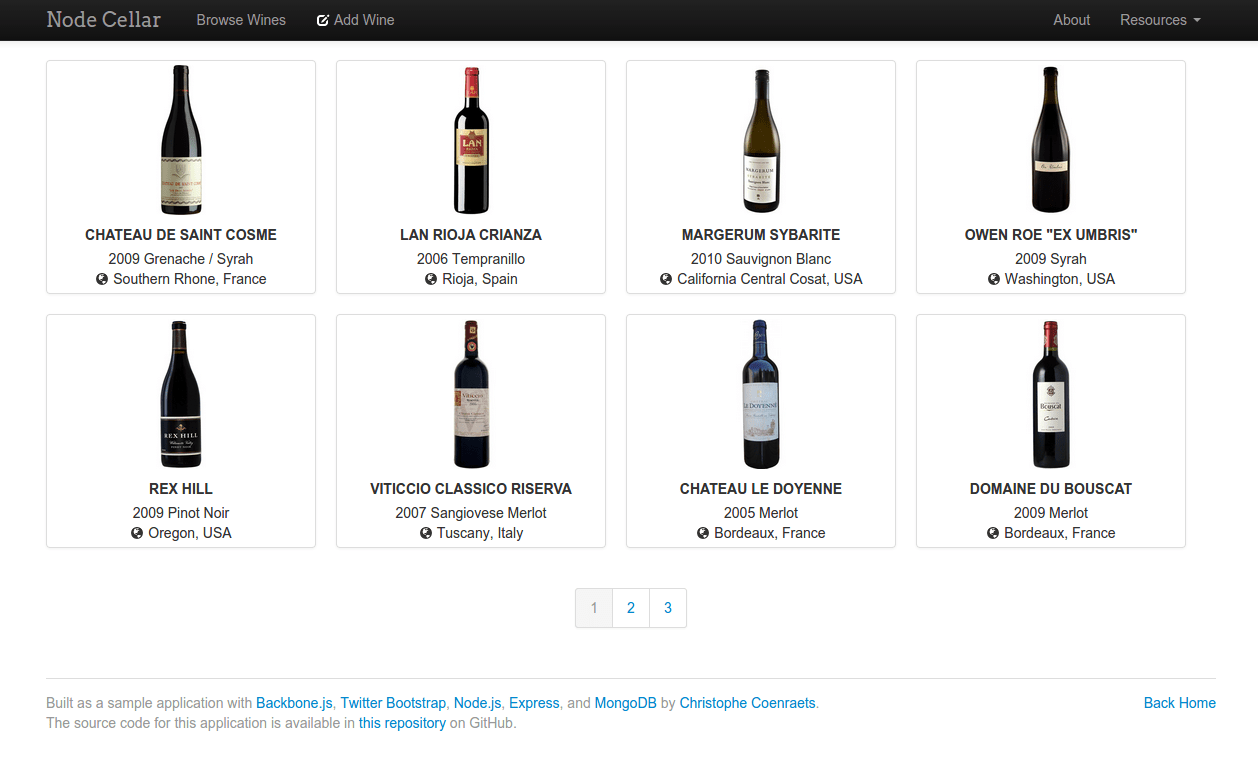Click '2005 Merlot' text
This screenshot has width=1258, height=764.
(x=761, y=513)
